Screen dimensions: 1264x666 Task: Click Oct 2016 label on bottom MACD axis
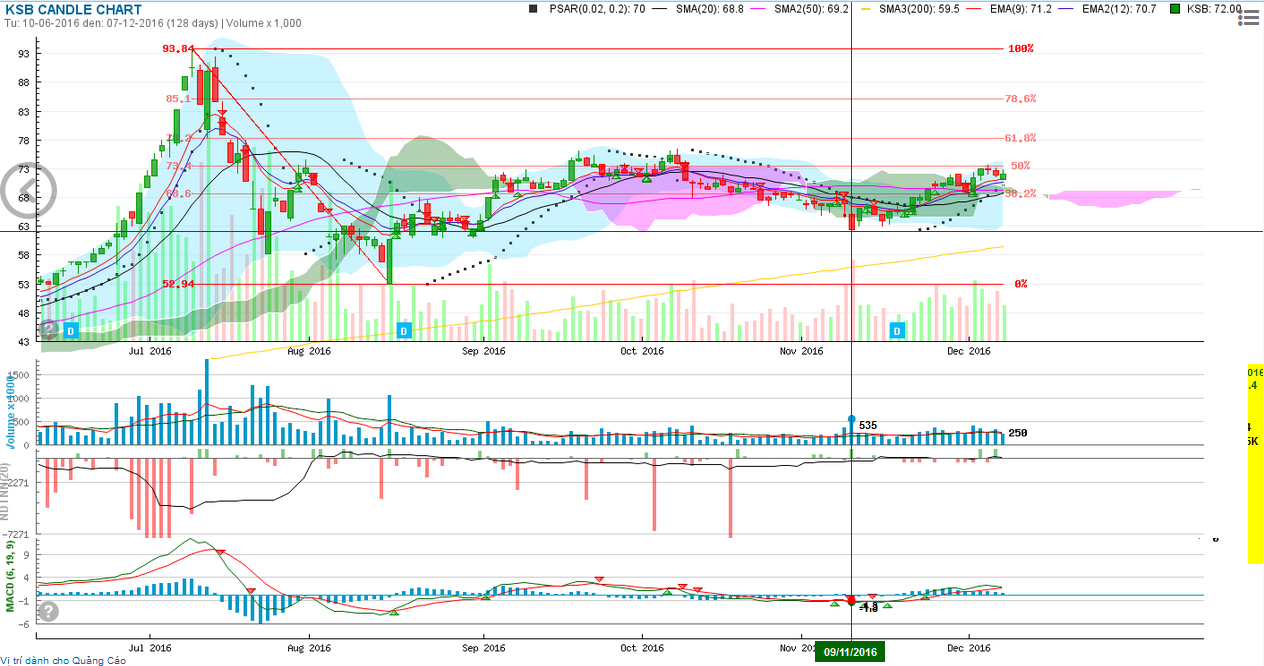[641, 648]
